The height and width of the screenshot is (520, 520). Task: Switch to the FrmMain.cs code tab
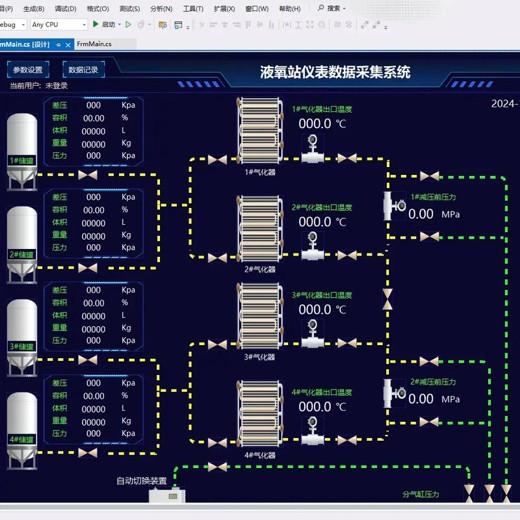[94, 44]
